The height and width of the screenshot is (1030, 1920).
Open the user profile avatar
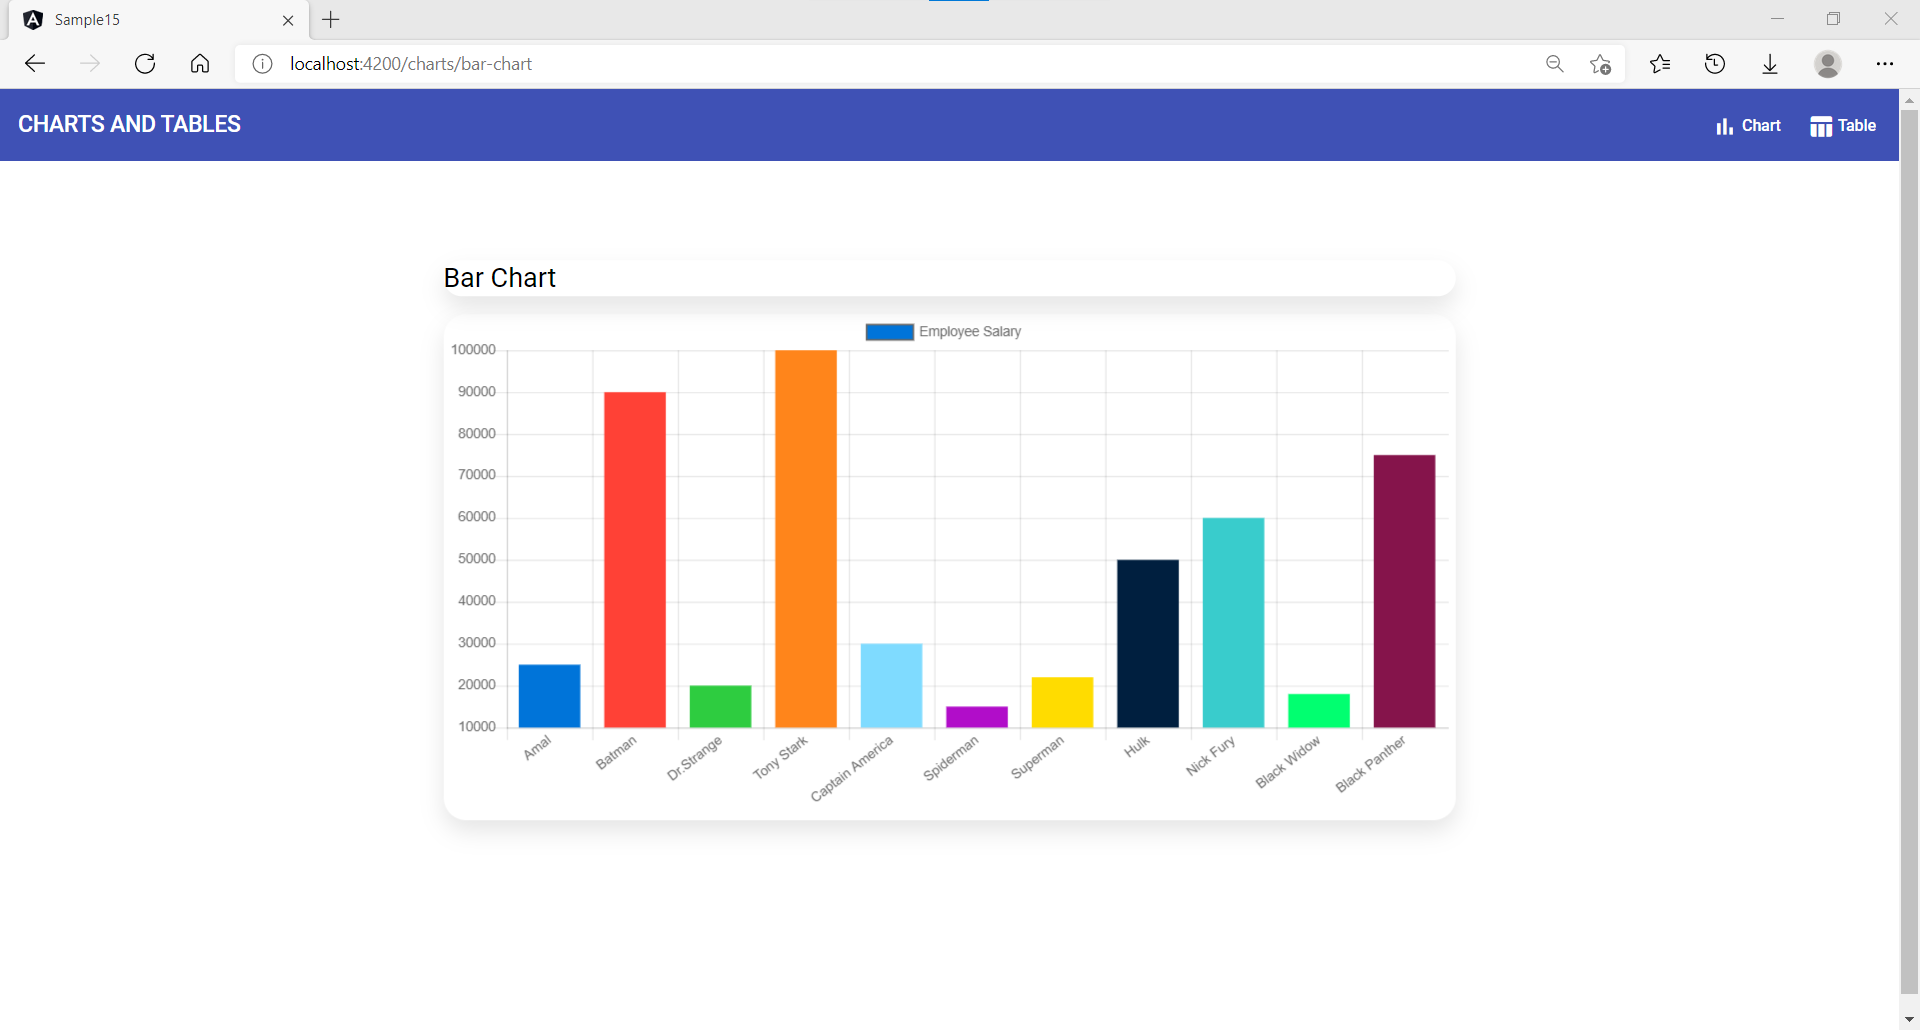click(1827, 63)
